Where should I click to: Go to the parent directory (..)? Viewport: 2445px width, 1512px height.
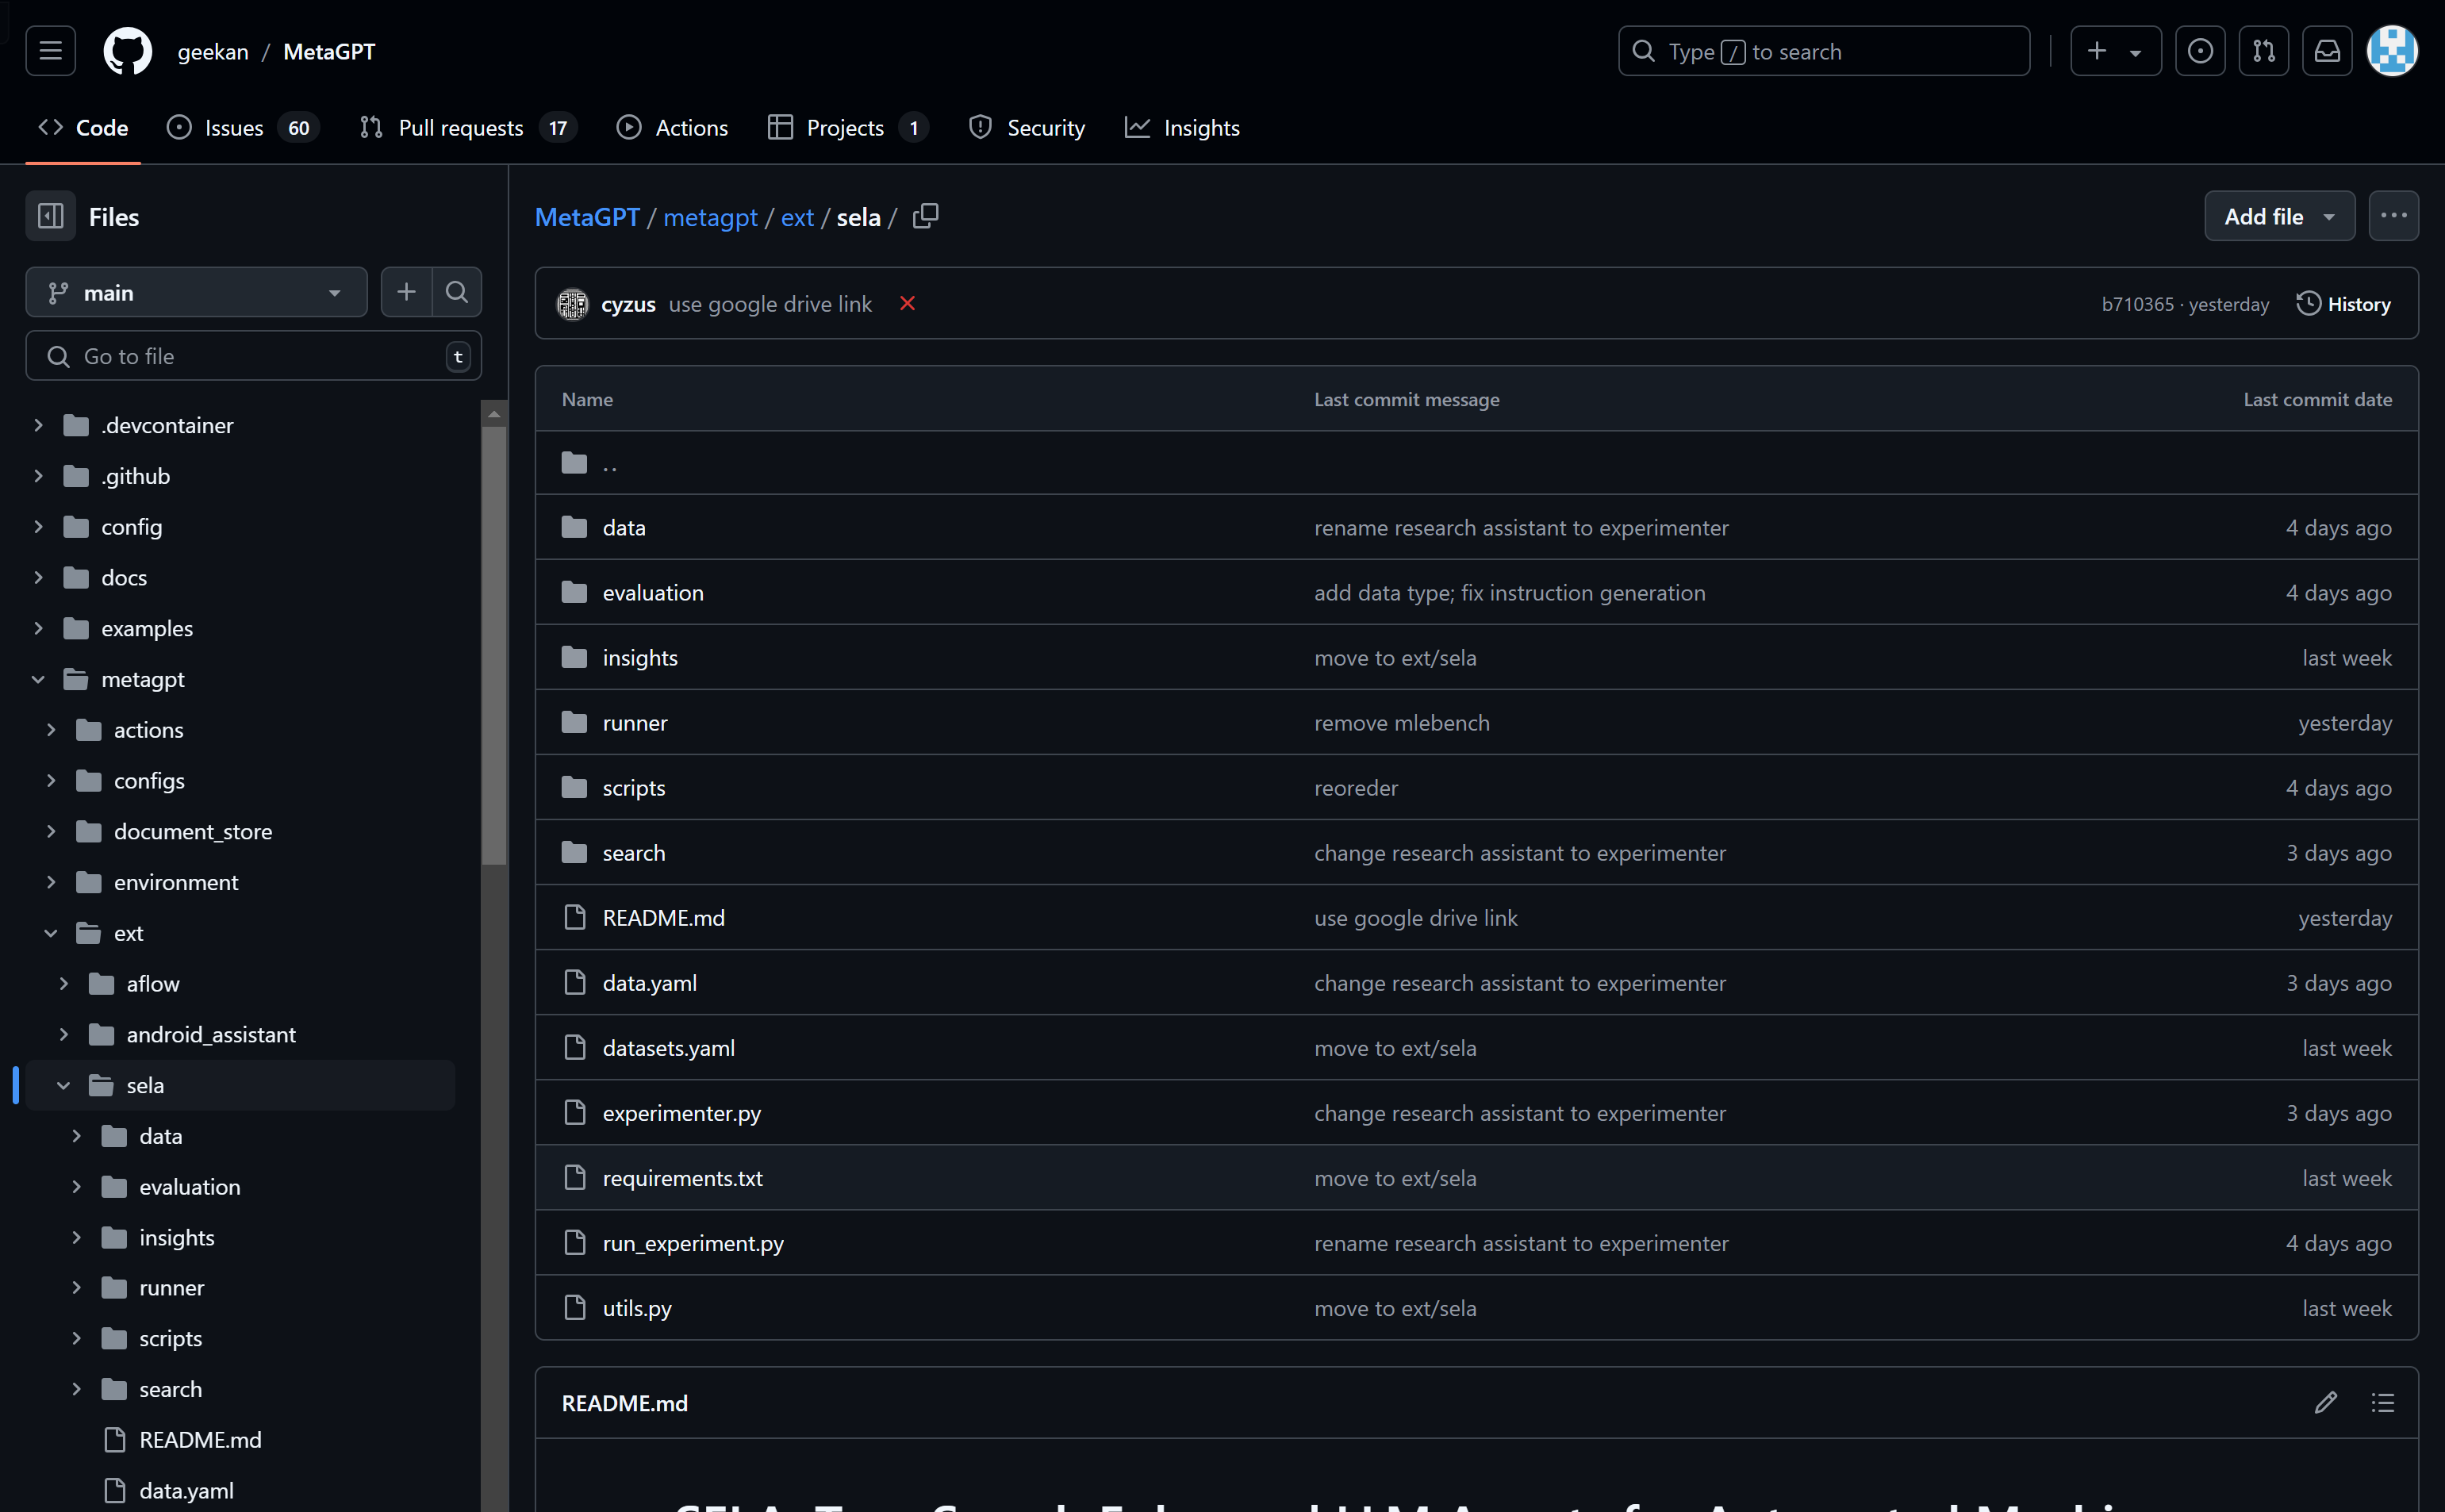coord(609,463)
